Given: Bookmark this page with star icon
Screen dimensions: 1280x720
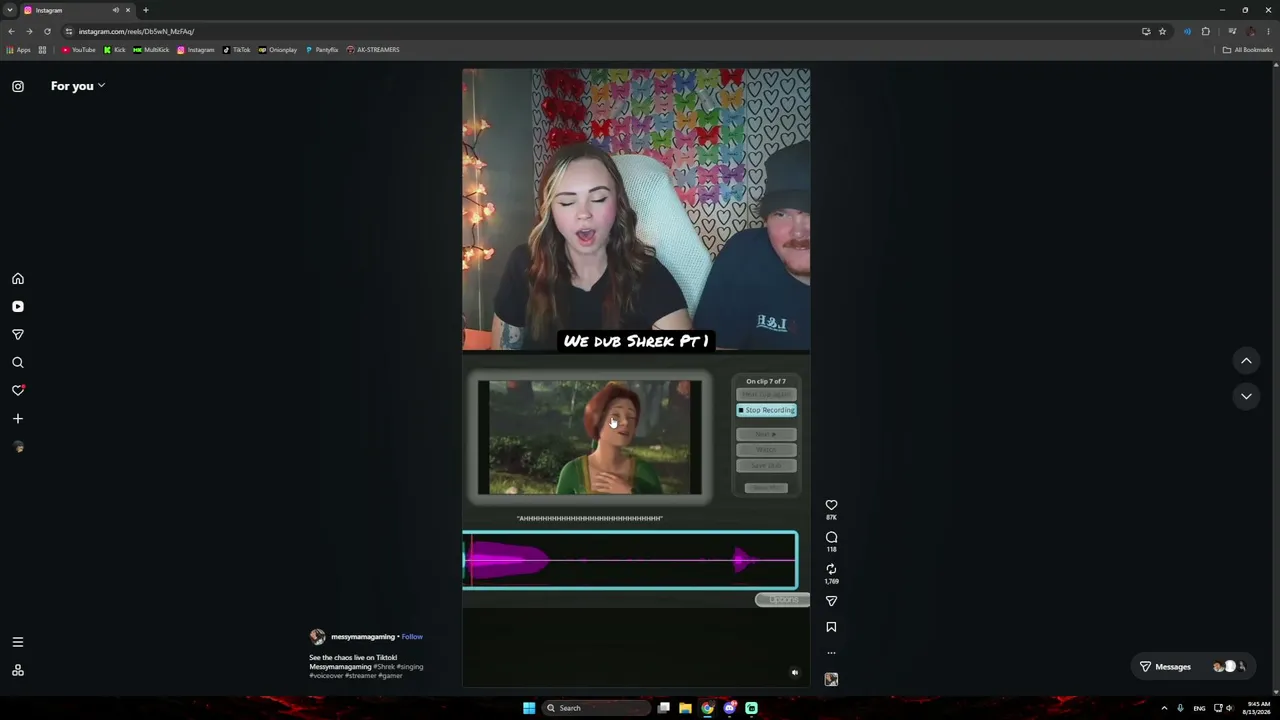Looking at the screenshot, I should click(1162, 31).
